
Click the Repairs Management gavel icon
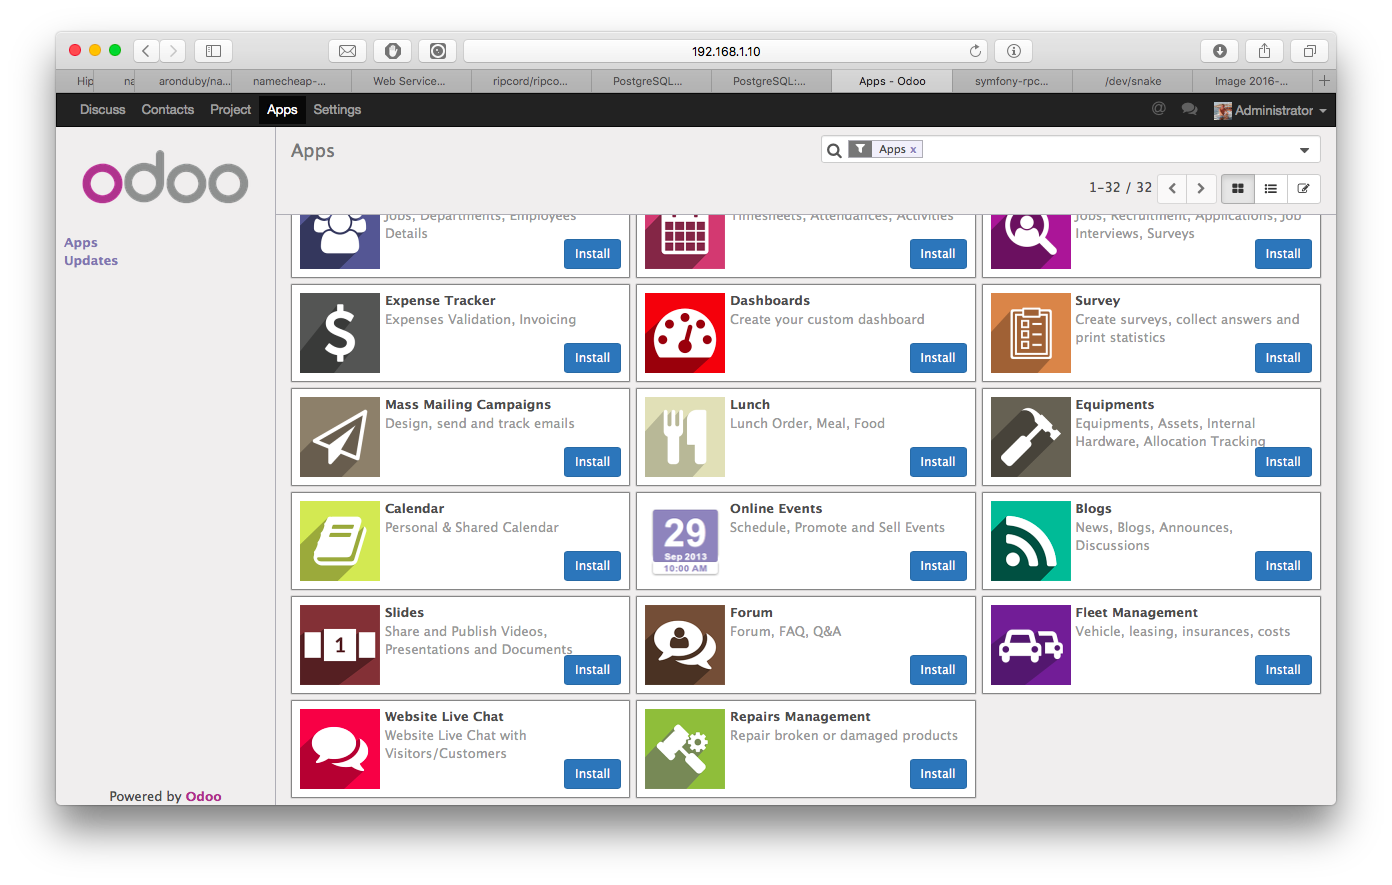(x=685, y=749)
